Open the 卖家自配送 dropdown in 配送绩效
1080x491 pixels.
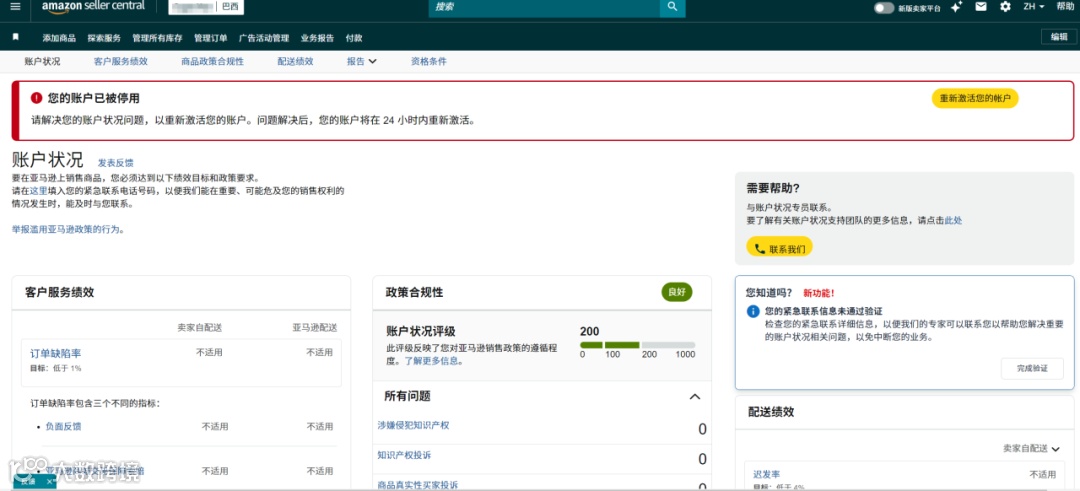pyautogui.click(x=1031, y=449)
